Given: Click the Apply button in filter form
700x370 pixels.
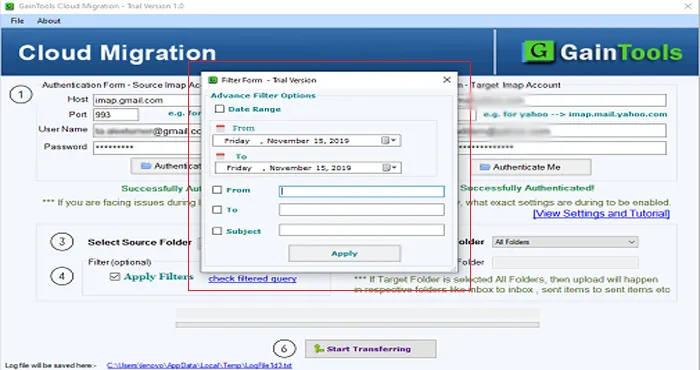Looking at the screenshot, I should point(345,254).
